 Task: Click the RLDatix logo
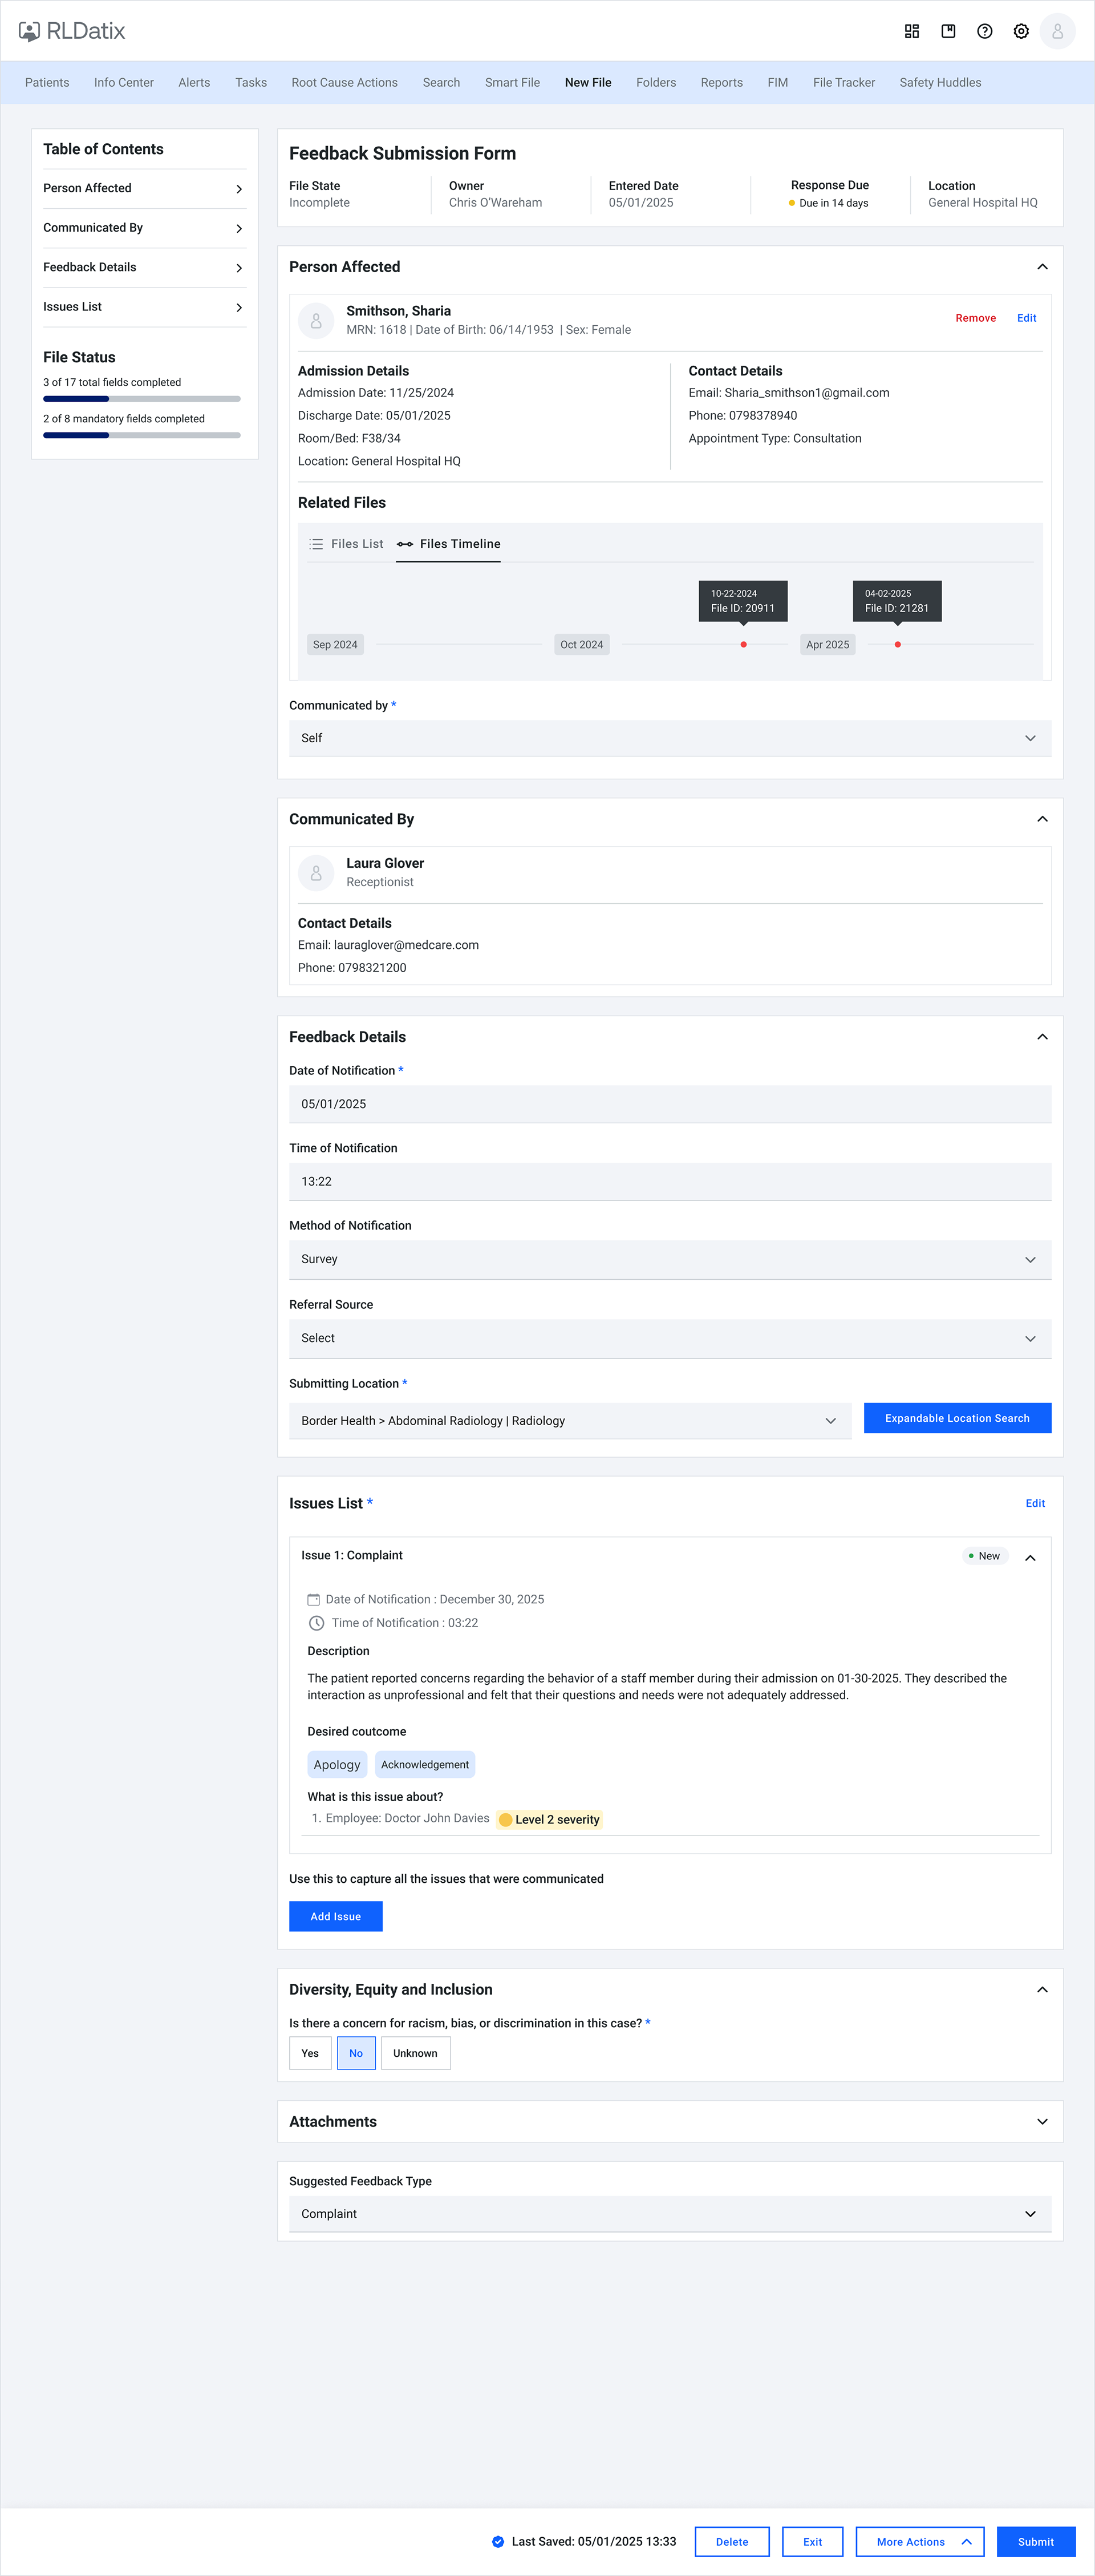click(x=72, y=31)
